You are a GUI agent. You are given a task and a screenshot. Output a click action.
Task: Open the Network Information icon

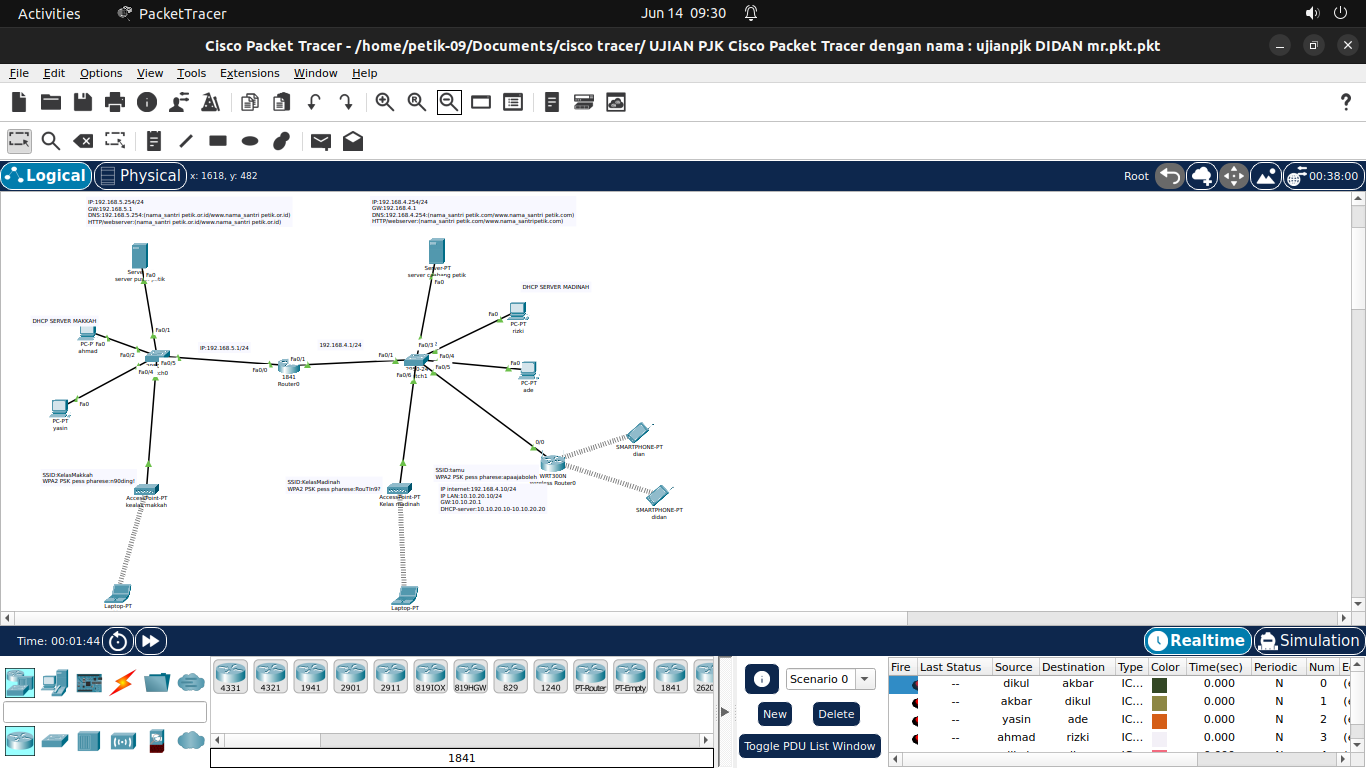(x=147, y=102)
